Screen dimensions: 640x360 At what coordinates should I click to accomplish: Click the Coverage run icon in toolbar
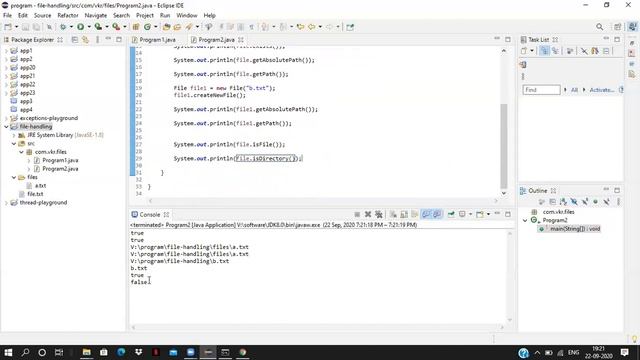click(x=98, y=27)
